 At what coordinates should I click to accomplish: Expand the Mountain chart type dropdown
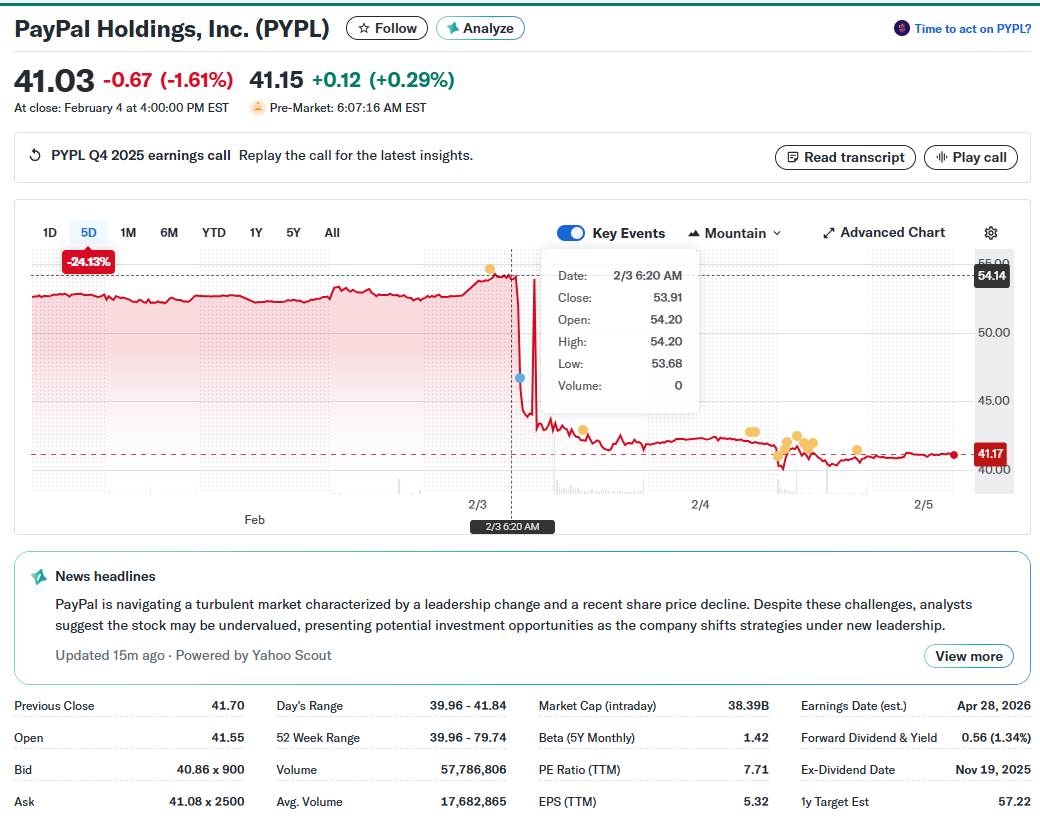735,233
